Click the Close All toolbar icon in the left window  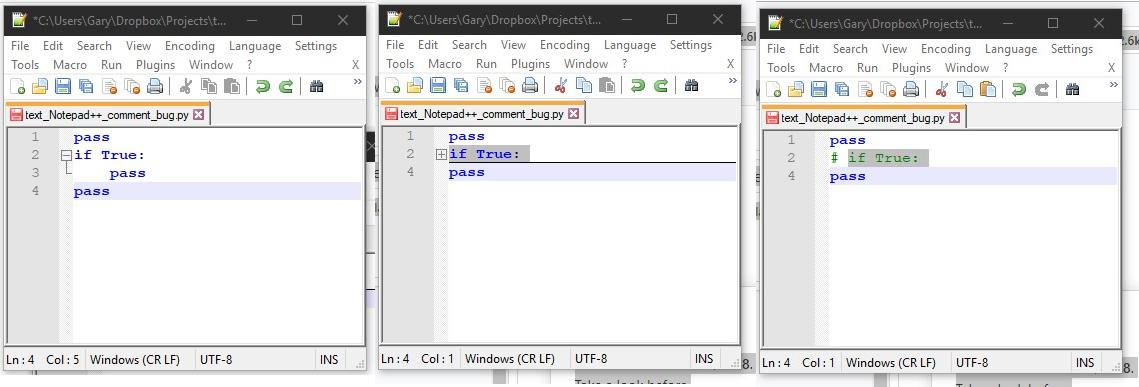[x=132, y=86]
